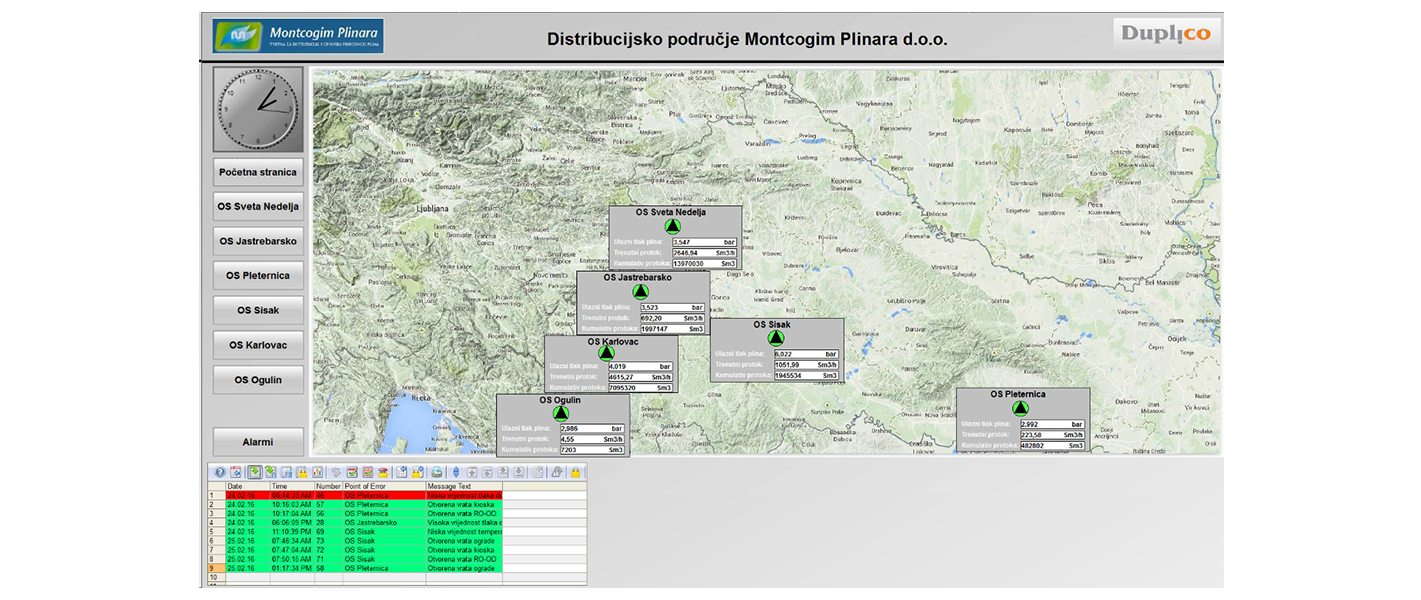Viewport: 1421px width, 600px height.
Task: Click the OS Sveta Nedelja panel title
Action: [672, 212]
